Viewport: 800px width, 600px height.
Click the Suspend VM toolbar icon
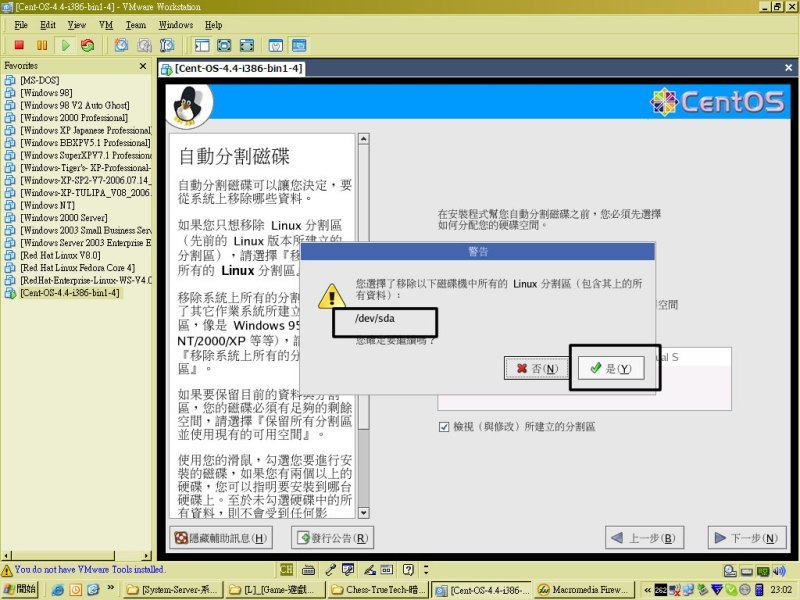pos(42,45)
